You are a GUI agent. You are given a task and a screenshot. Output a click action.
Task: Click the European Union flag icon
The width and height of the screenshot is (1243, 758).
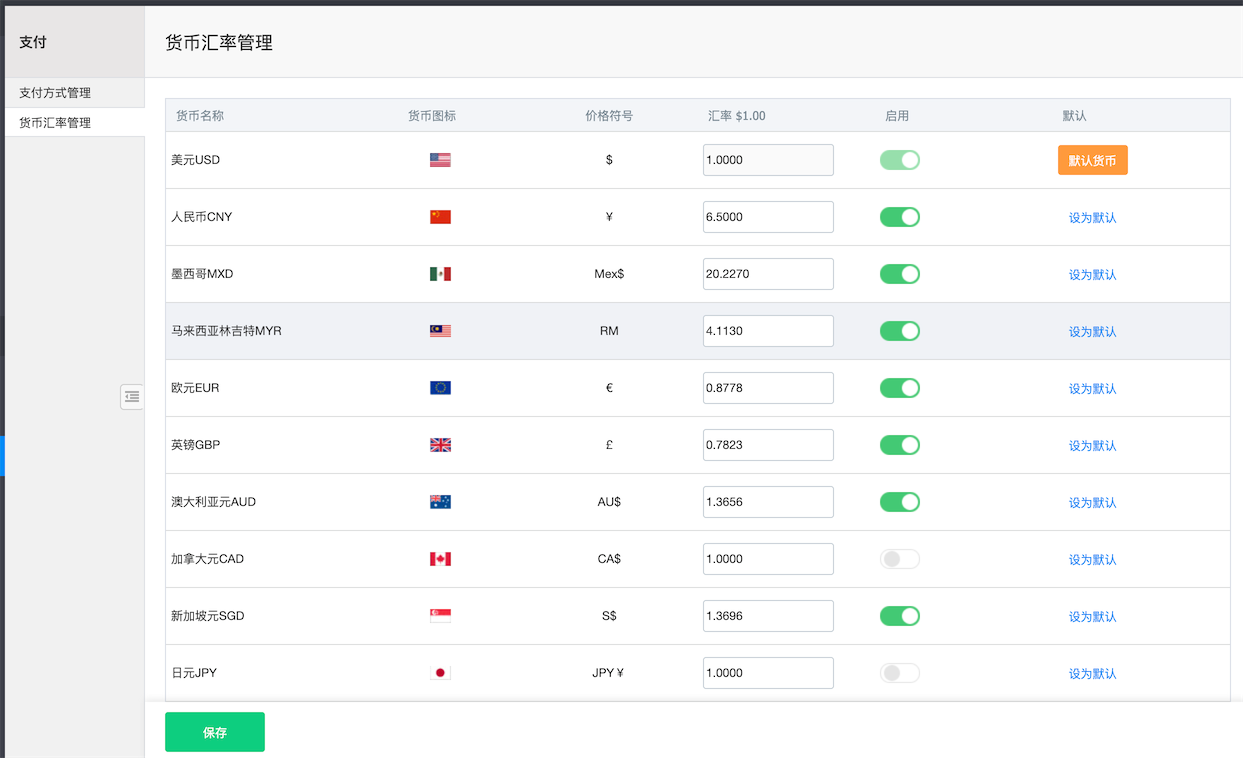click(x=440, y=388)
